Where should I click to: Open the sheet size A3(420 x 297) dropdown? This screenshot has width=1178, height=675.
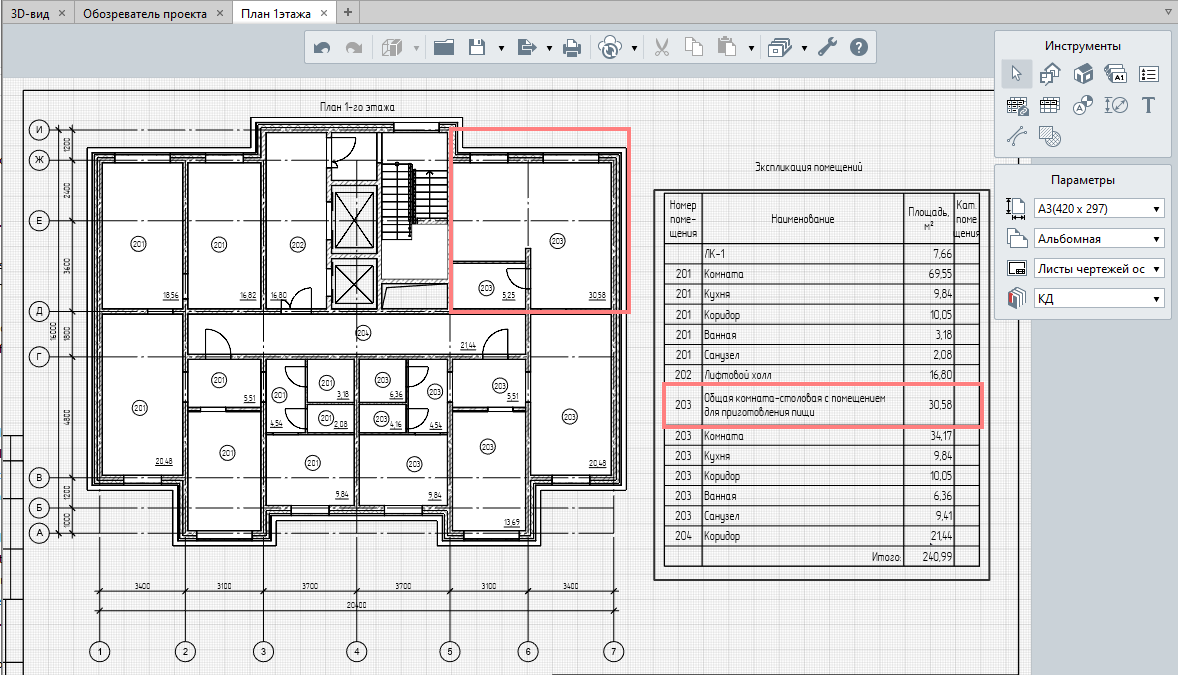pyautogui.click(x=1098, y=208)
